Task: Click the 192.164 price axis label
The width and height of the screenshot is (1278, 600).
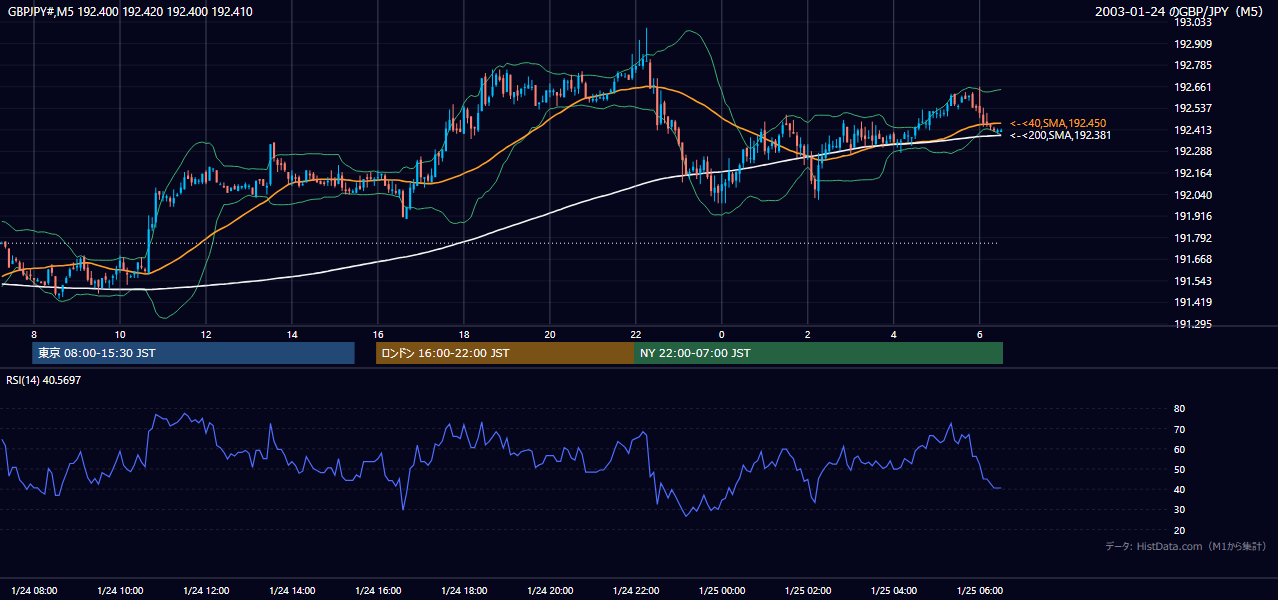Action: (1193, 173)
